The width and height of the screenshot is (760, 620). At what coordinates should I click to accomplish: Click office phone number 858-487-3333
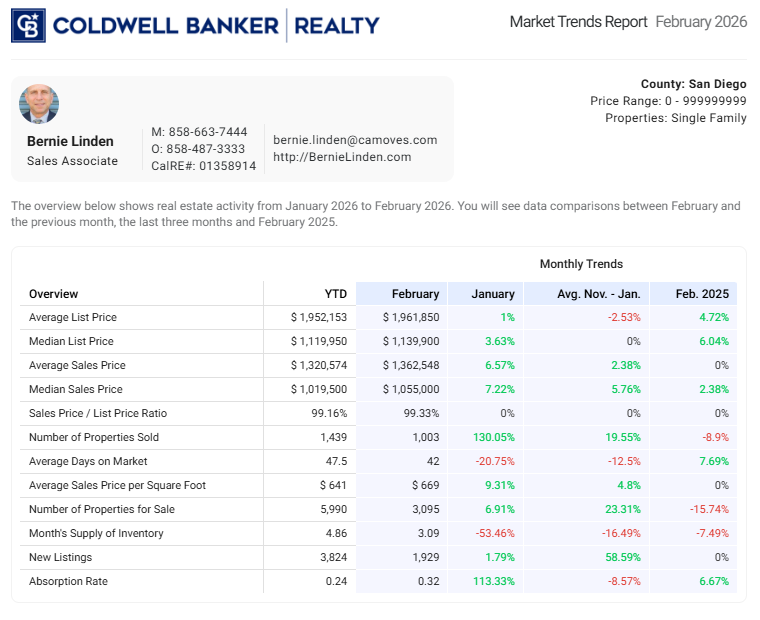pyautogui.click(x=208, y=149)
